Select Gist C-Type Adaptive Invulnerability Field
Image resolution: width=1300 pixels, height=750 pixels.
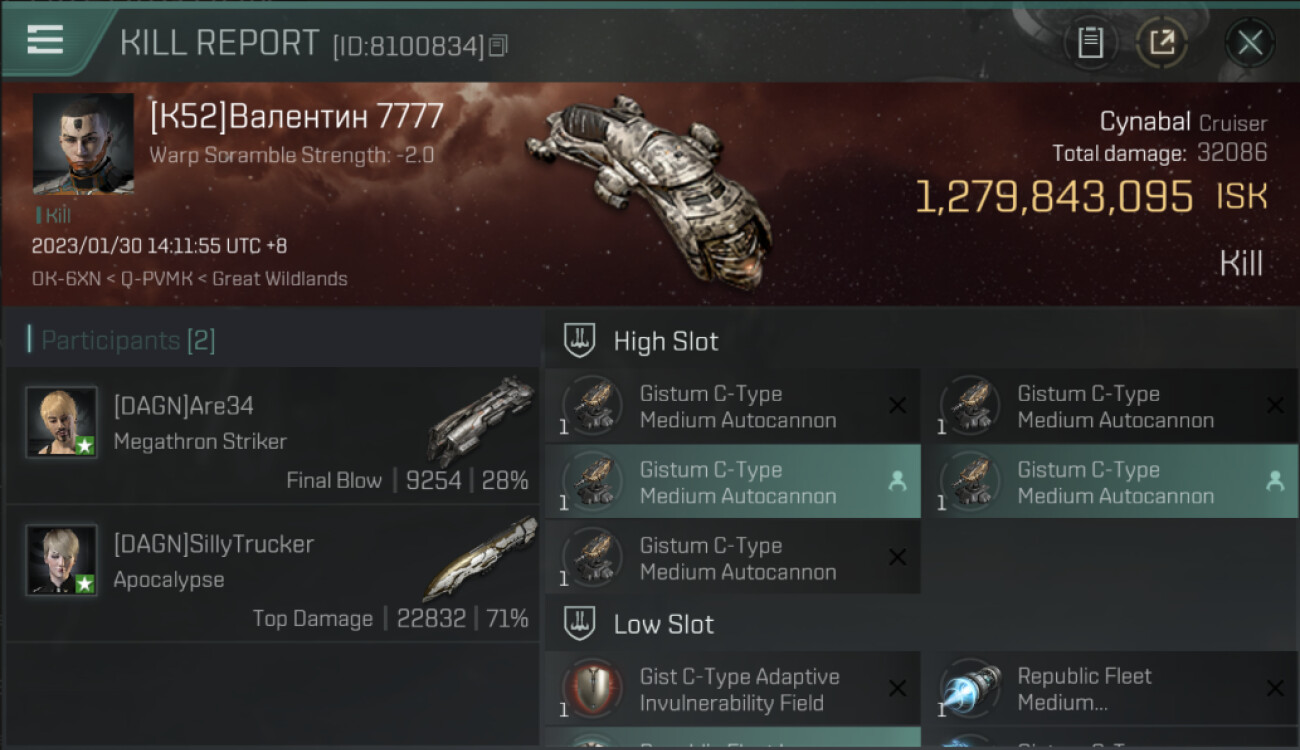pos(733,689)
